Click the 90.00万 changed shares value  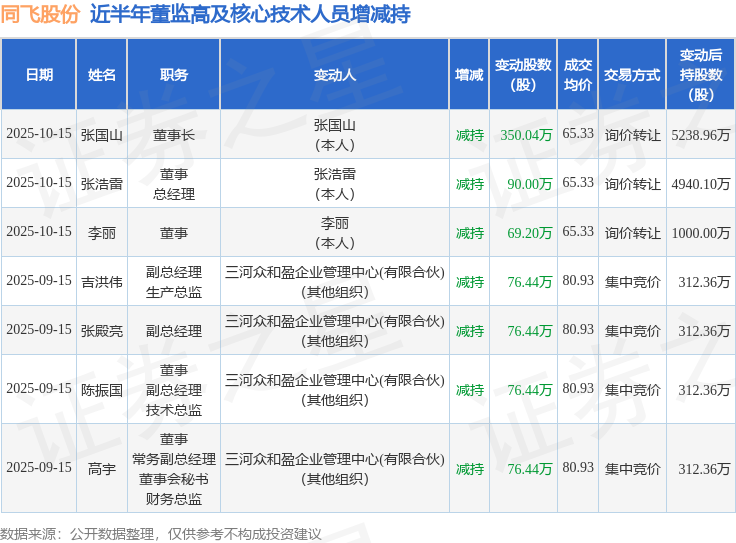529,184
